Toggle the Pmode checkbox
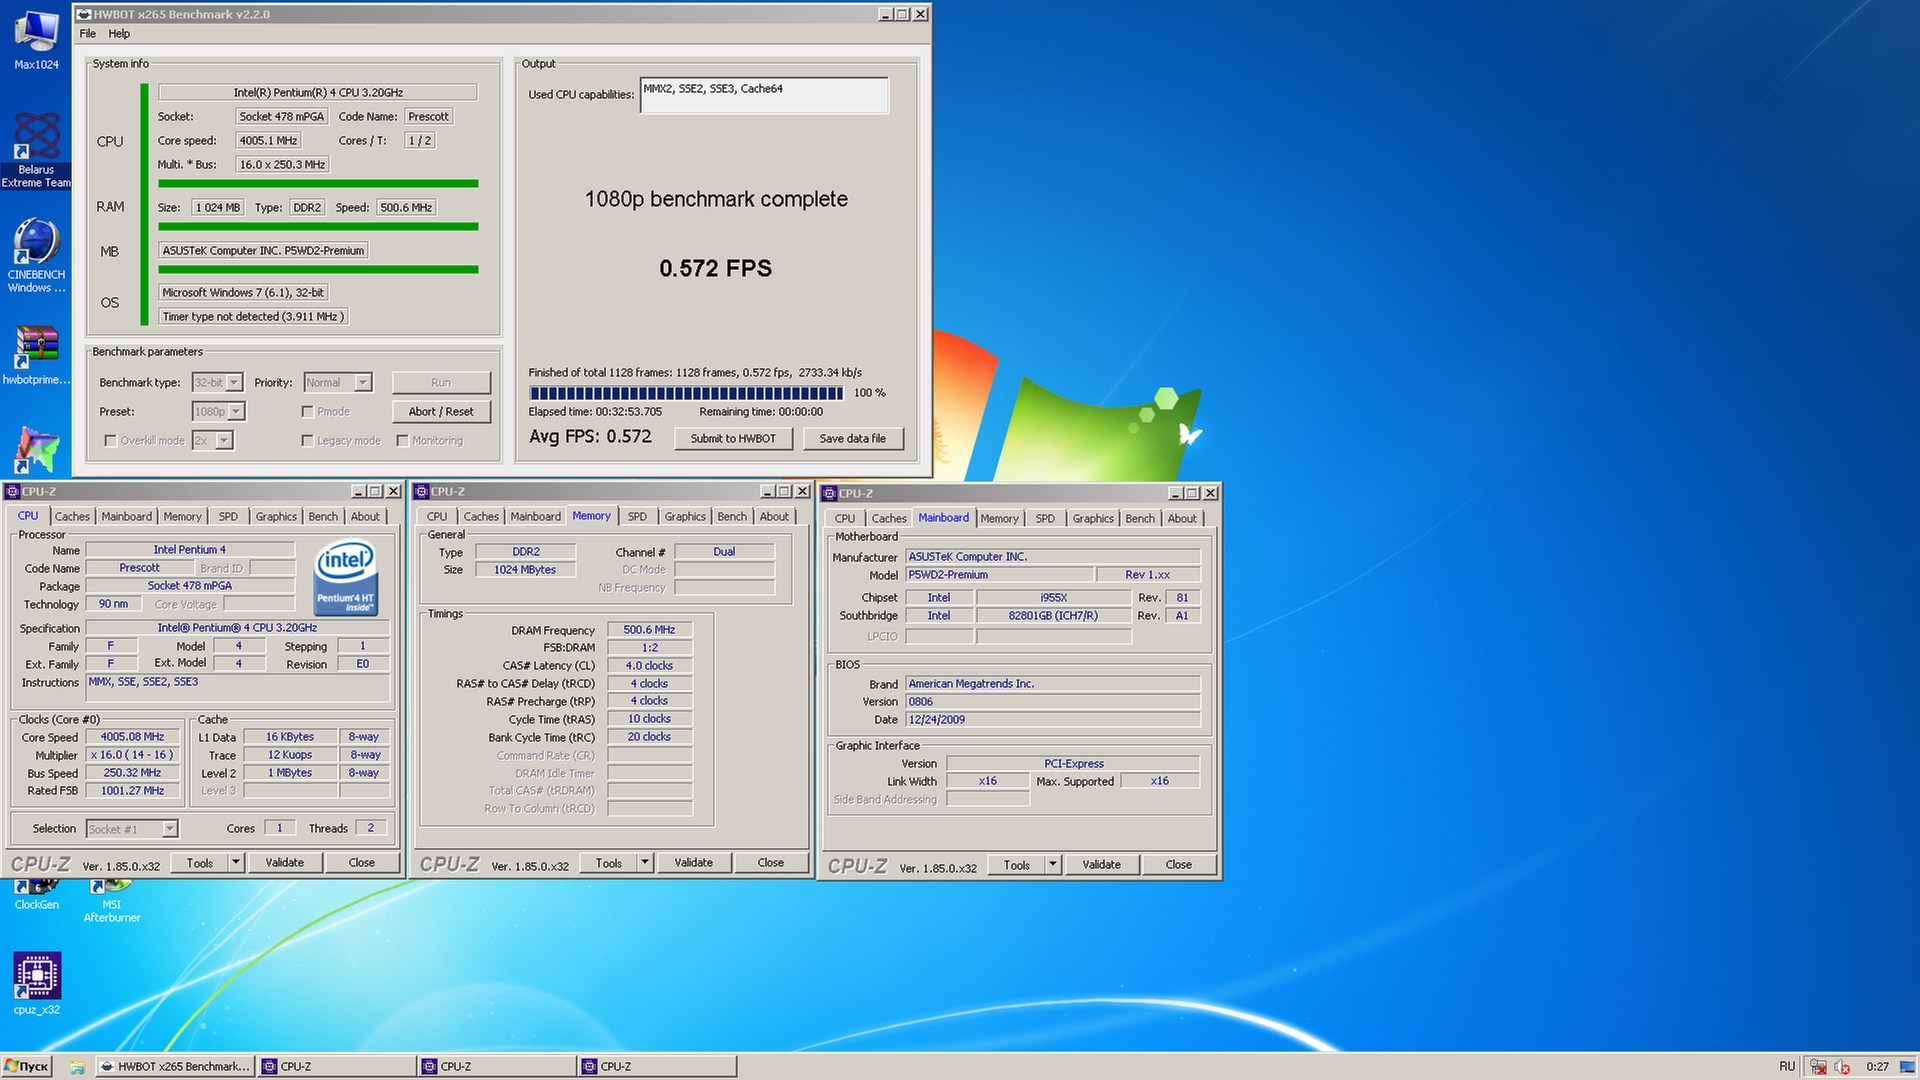 [308, 411]
